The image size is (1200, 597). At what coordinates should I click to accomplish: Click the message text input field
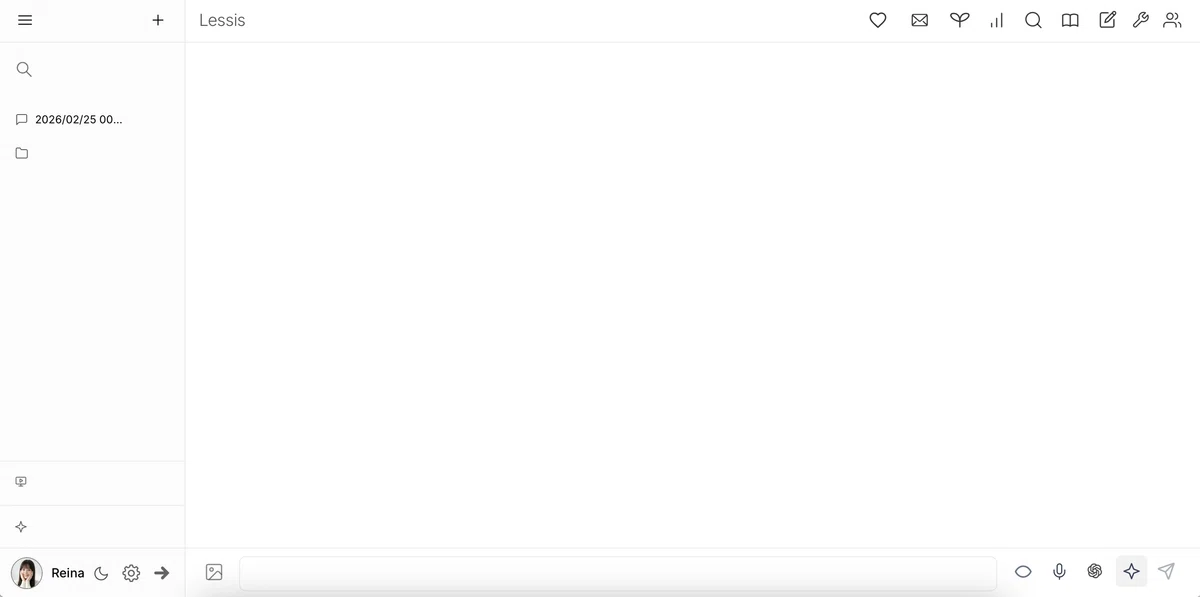coord(618,572)
